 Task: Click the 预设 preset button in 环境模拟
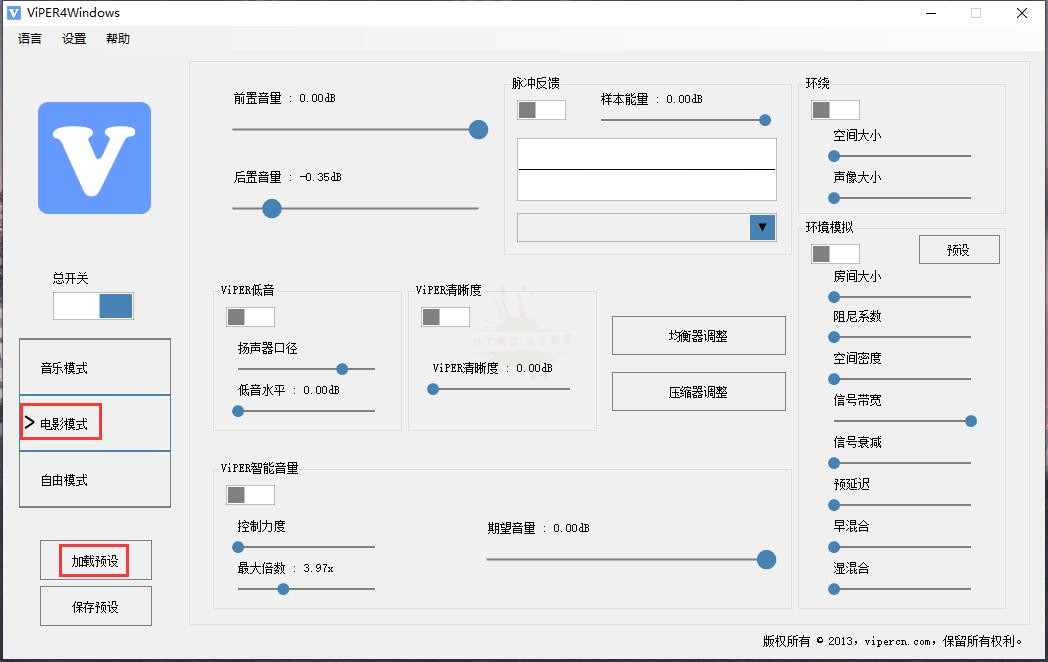coord(959,249)
